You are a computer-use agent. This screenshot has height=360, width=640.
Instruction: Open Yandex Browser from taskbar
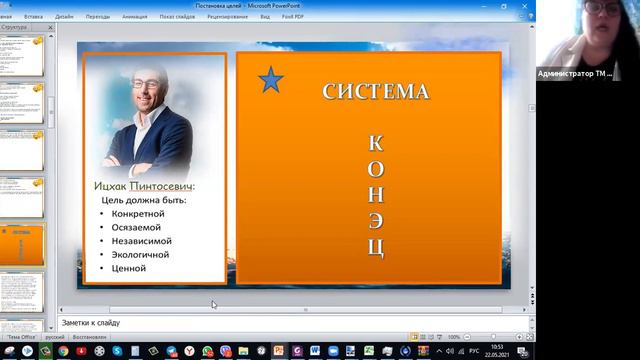[x=189, y=351]
